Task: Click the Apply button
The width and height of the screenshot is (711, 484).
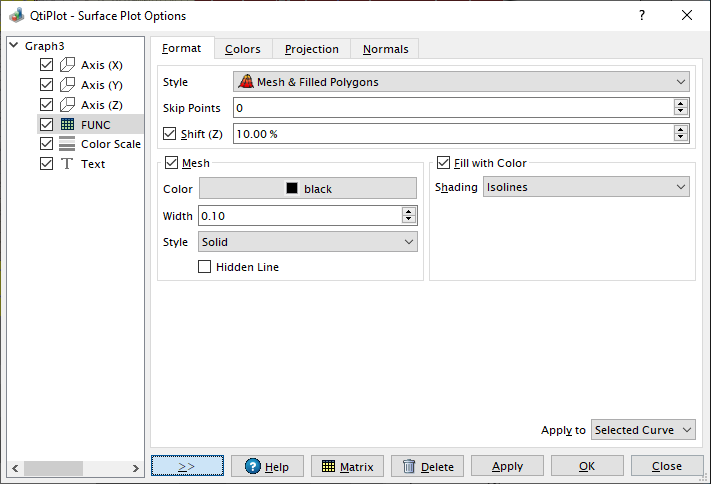Action: tap(507, 466)
